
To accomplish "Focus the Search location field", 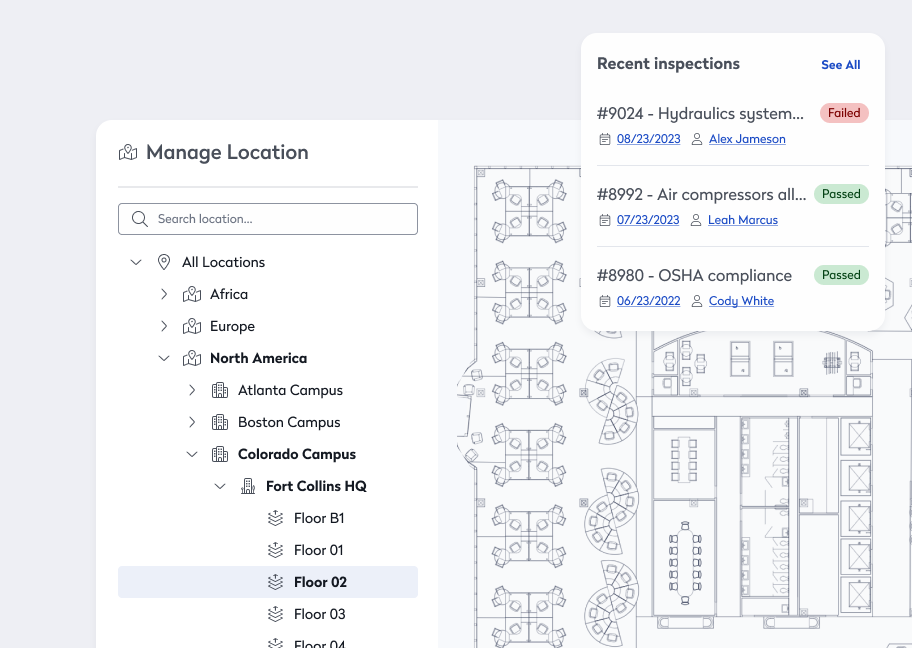I will pyautogui.click(x=268, y=219).
